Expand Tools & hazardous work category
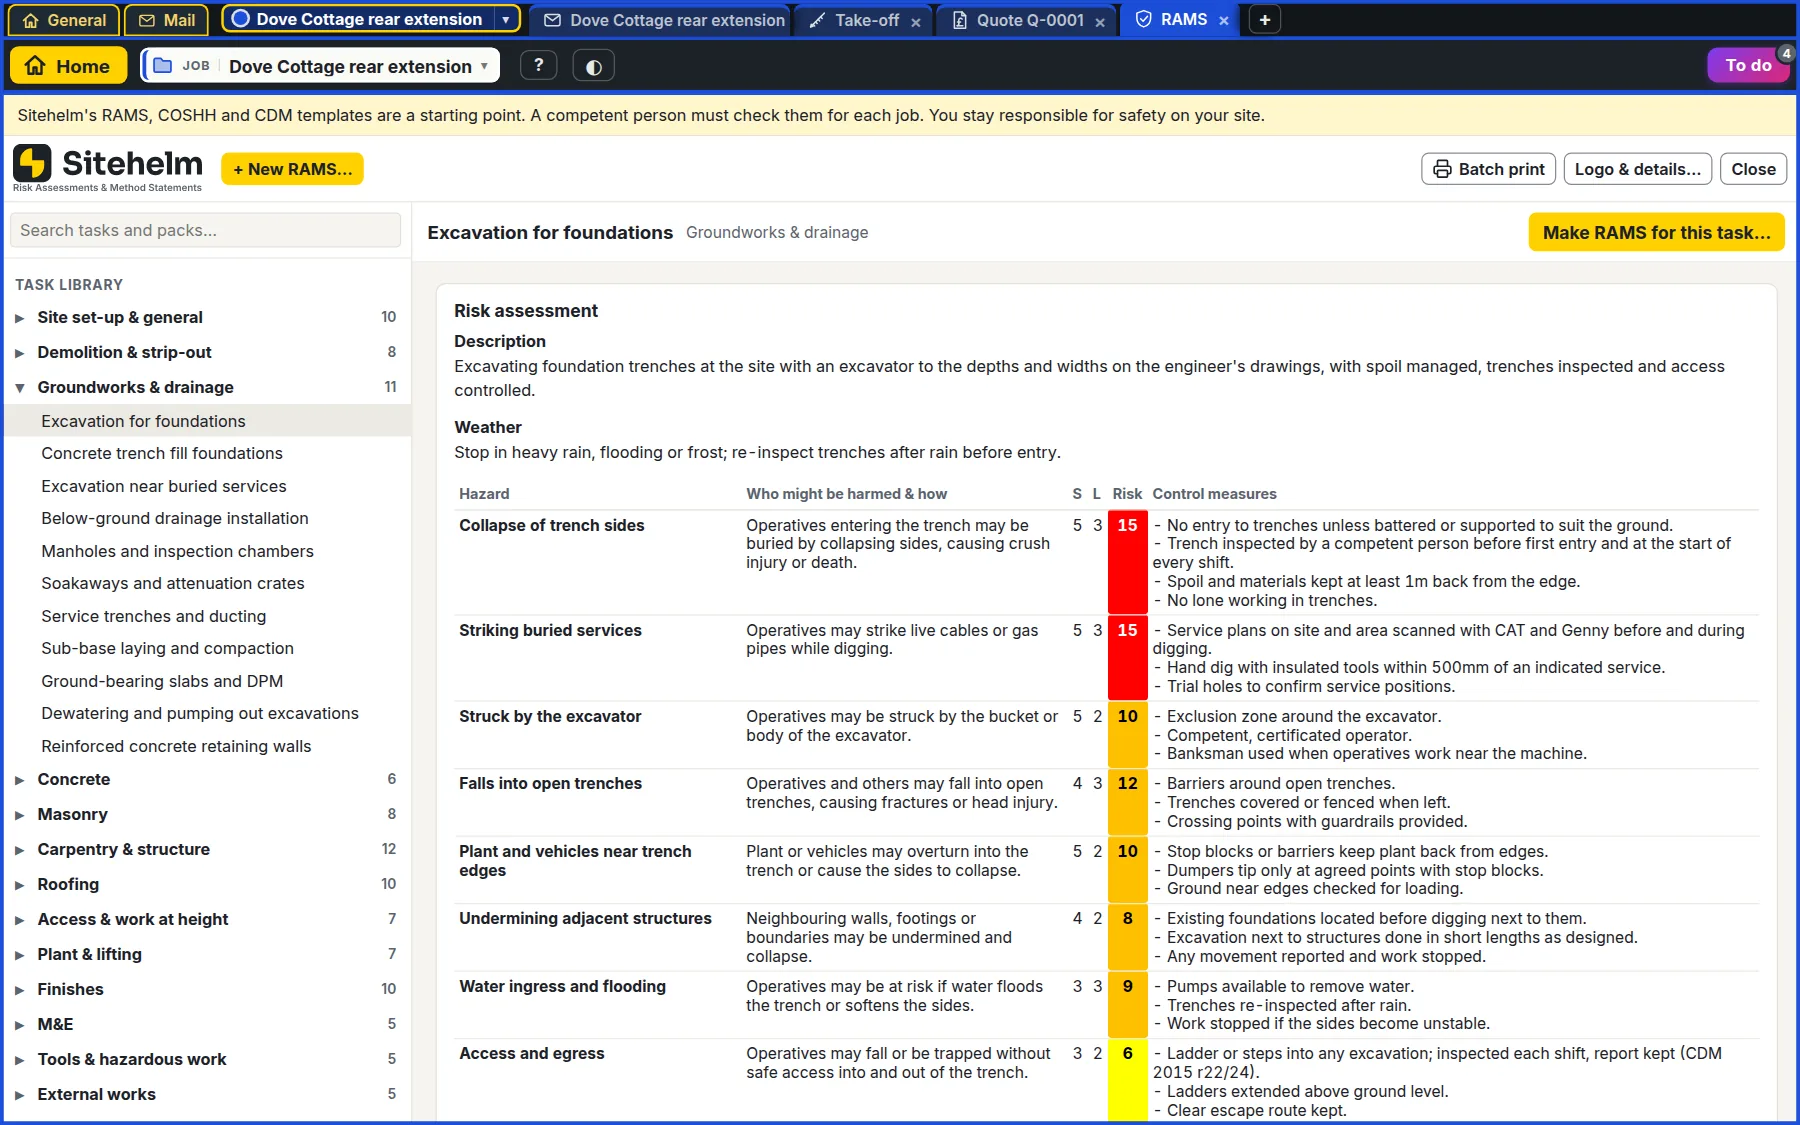Screen dimensions: 1800x1125 point(207,1059)
